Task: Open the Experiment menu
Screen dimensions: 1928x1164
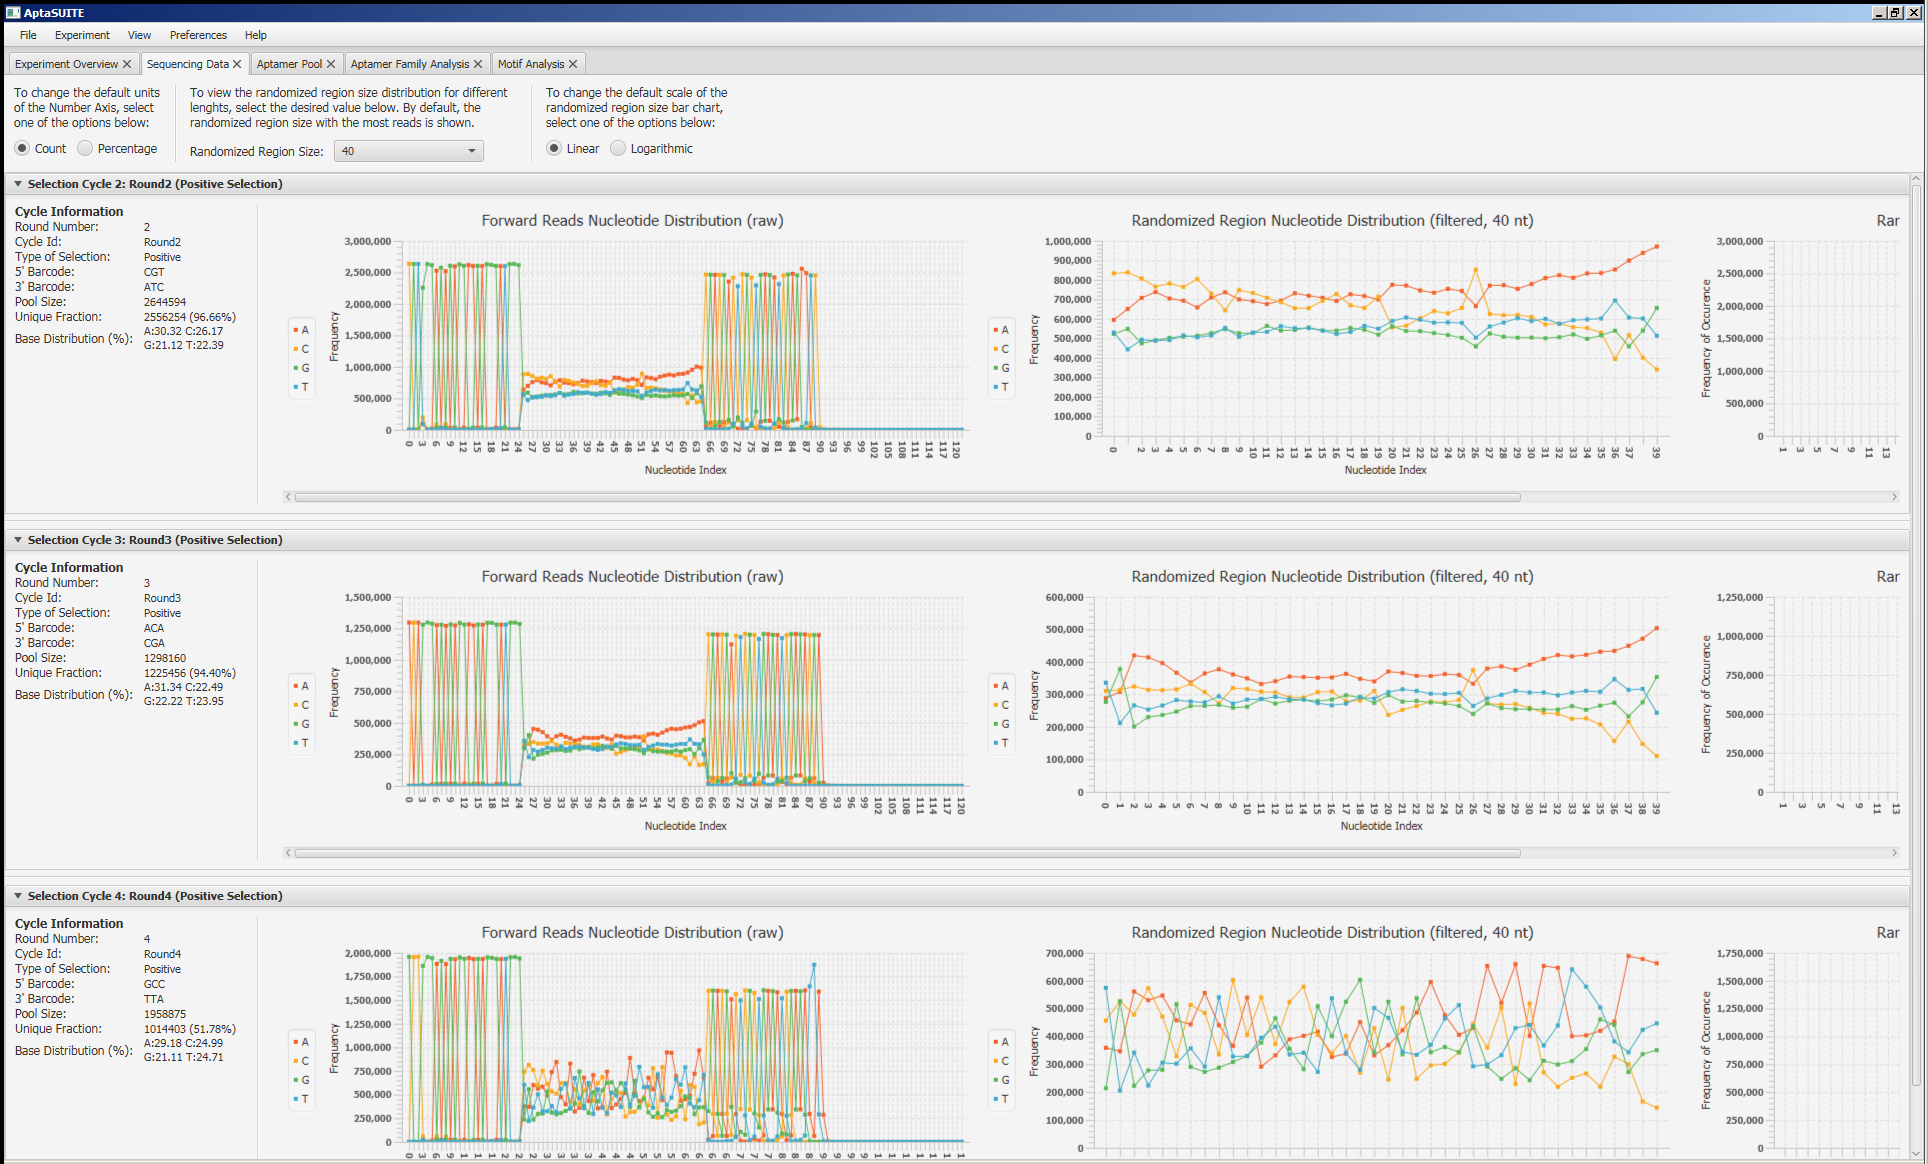Action: pyautogui.click(x=82, y=35)
